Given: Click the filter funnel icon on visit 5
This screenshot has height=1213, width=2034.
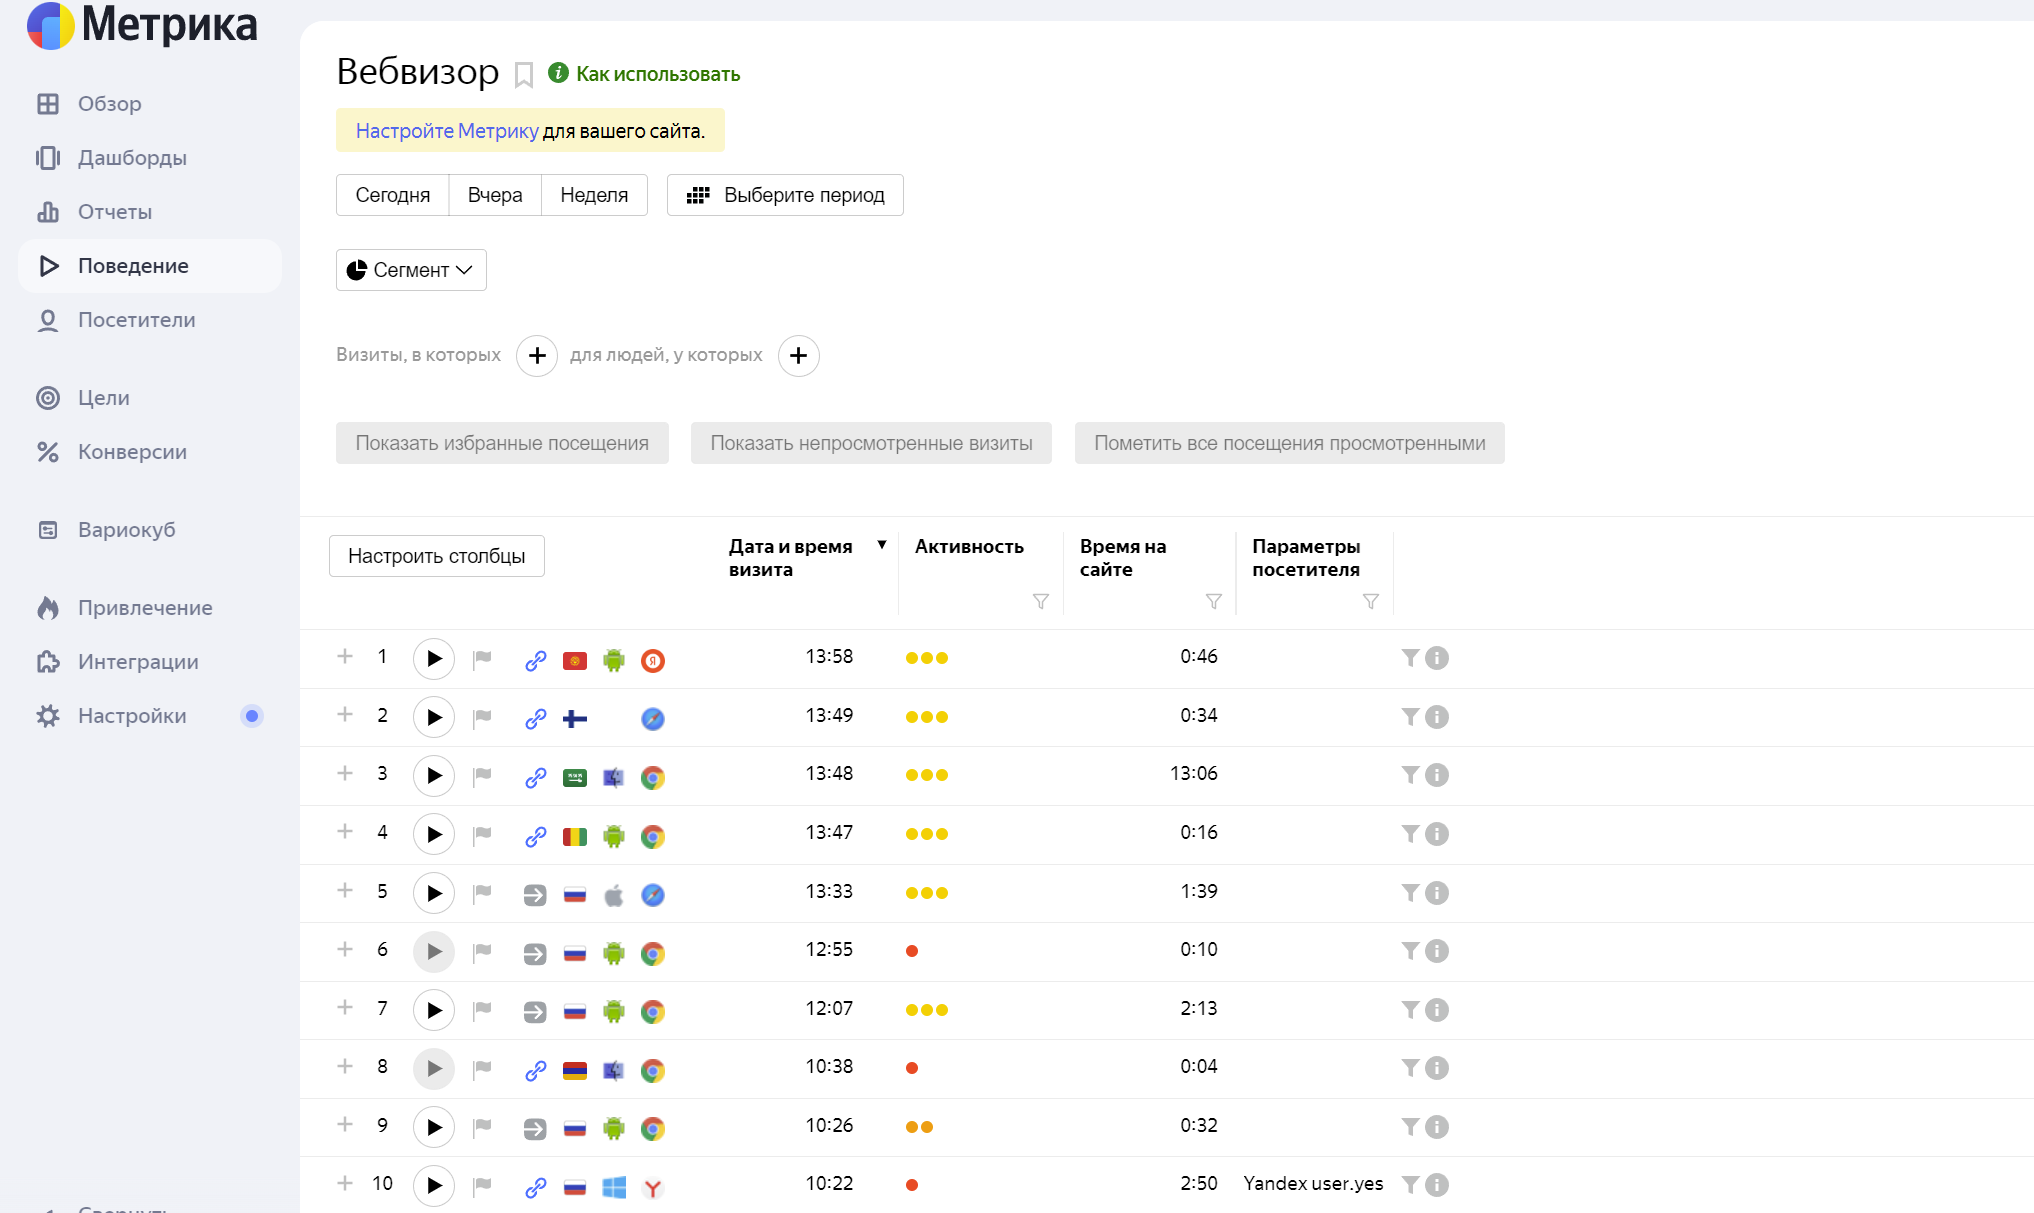Looking at the screenshot, I should 1410,893.
